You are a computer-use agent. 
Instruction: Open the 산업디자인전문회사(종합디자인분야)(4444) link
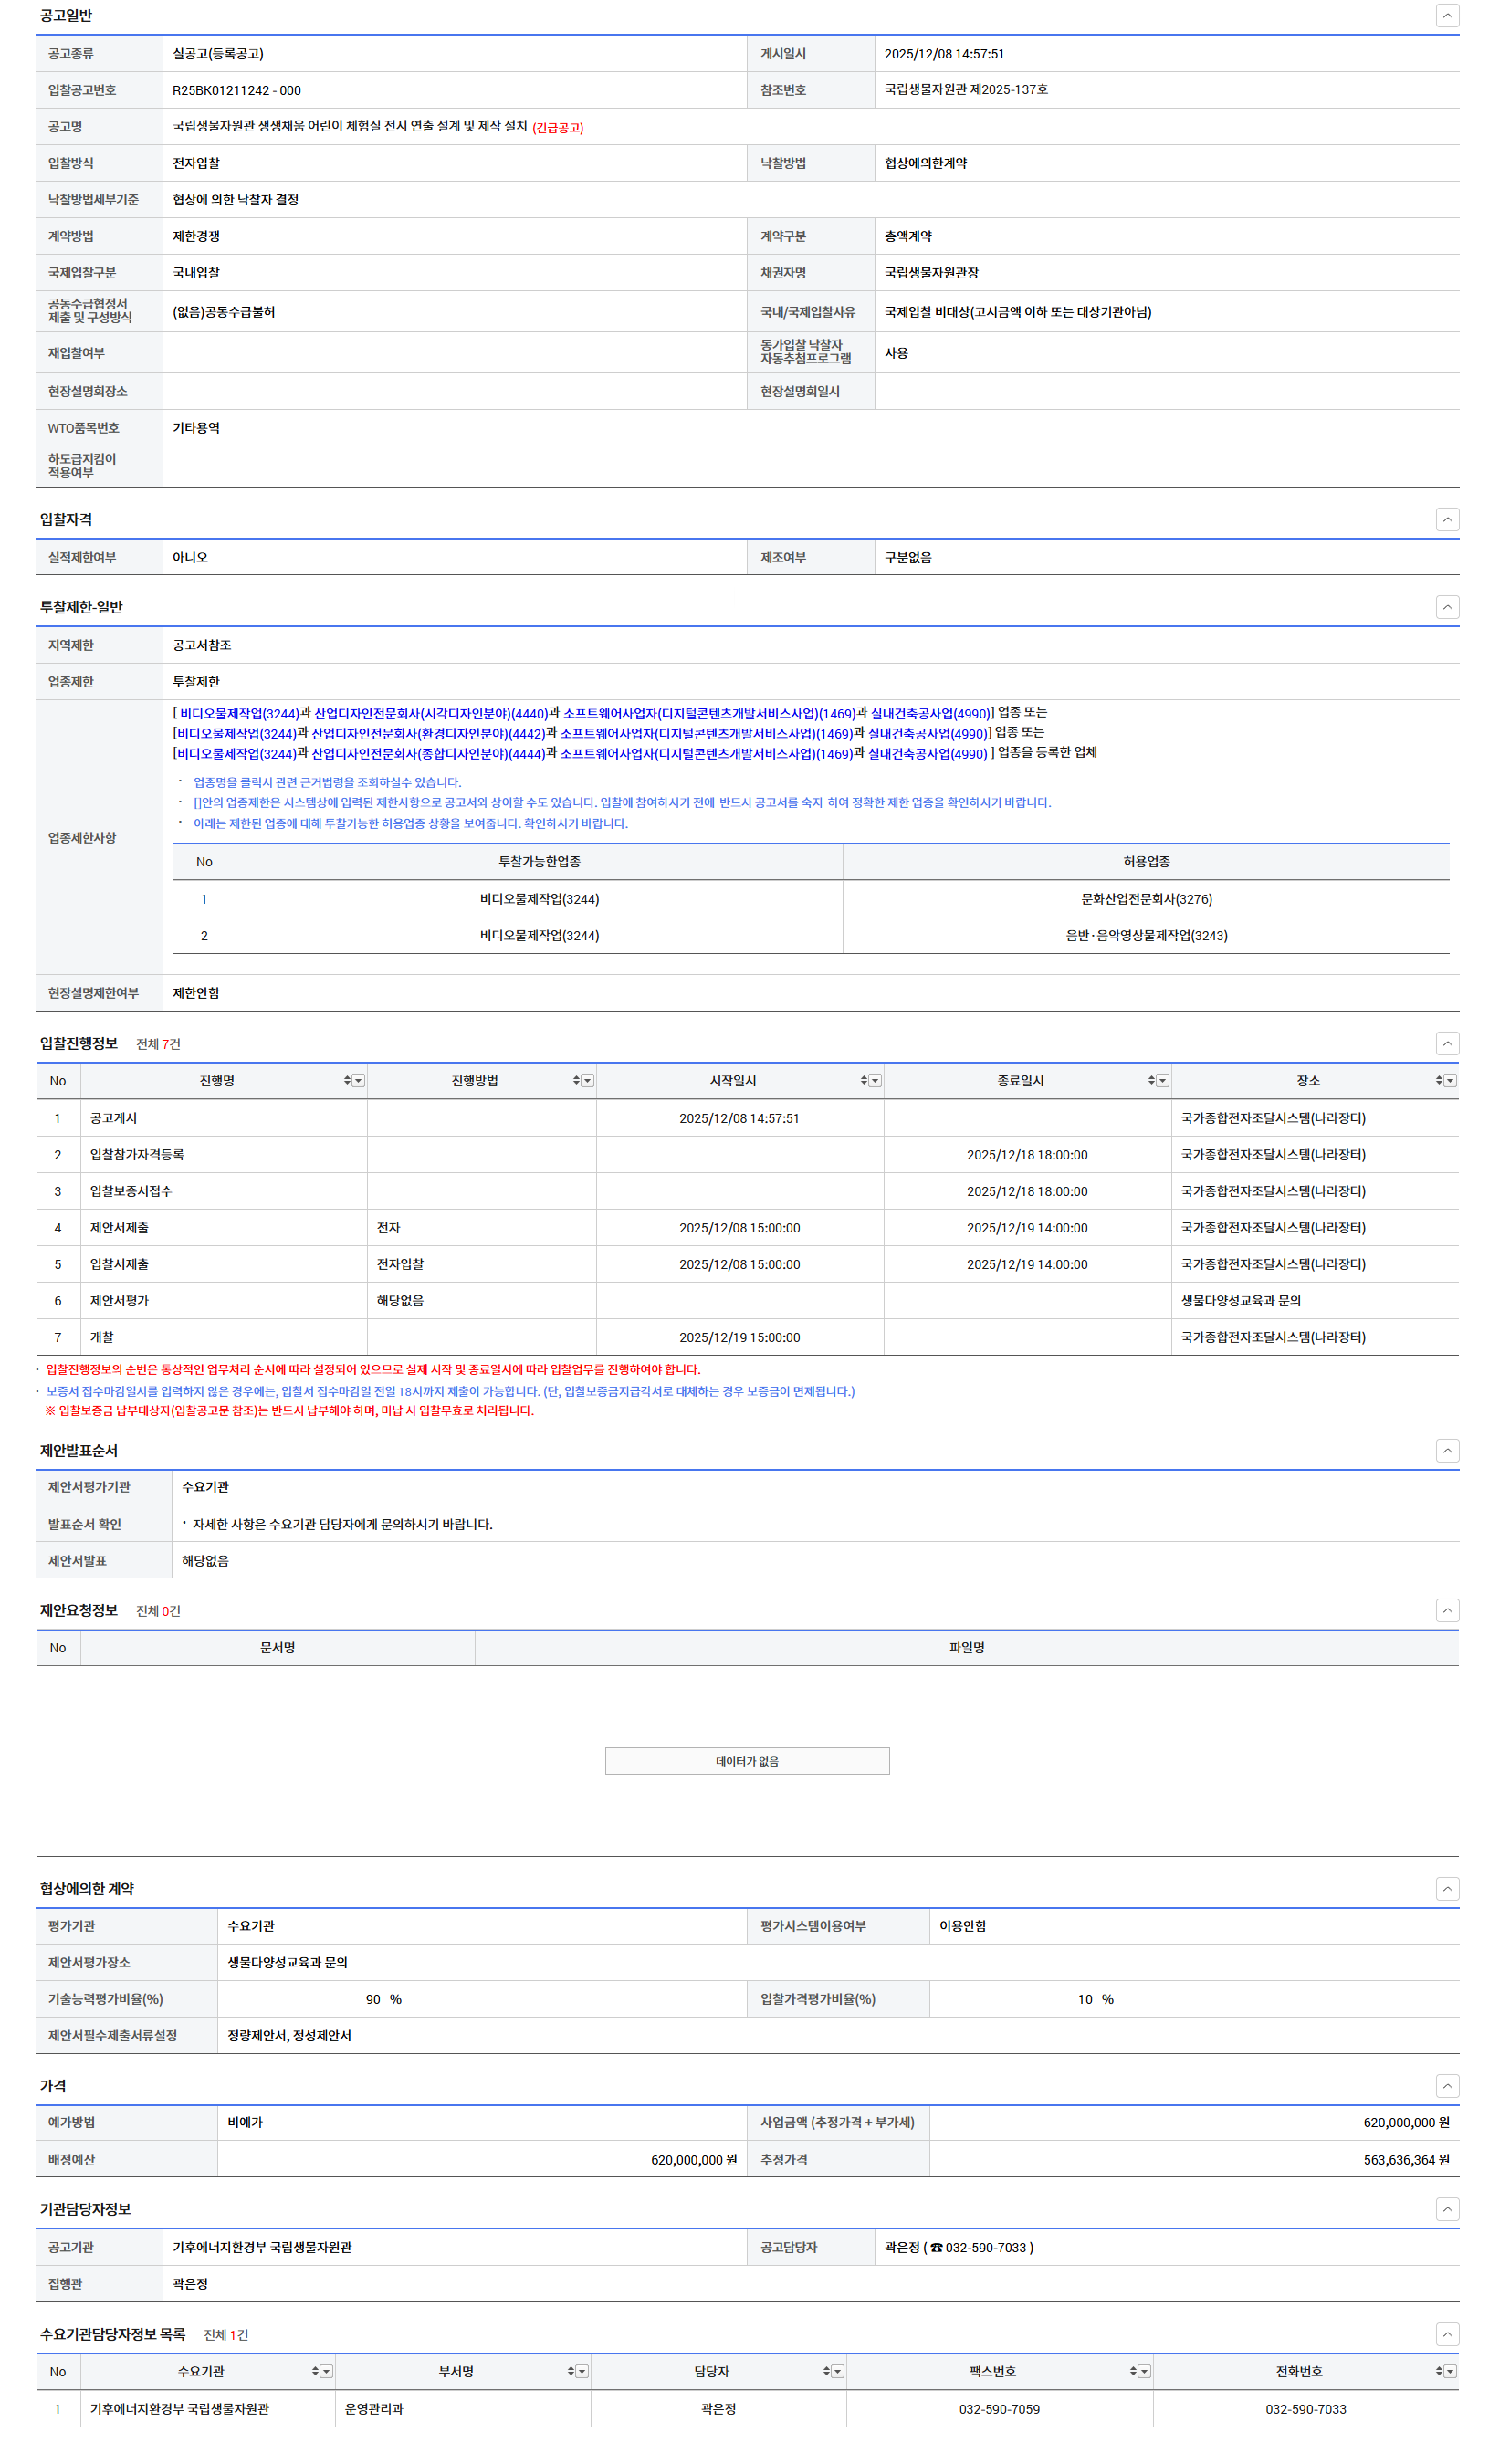[427, 753]
